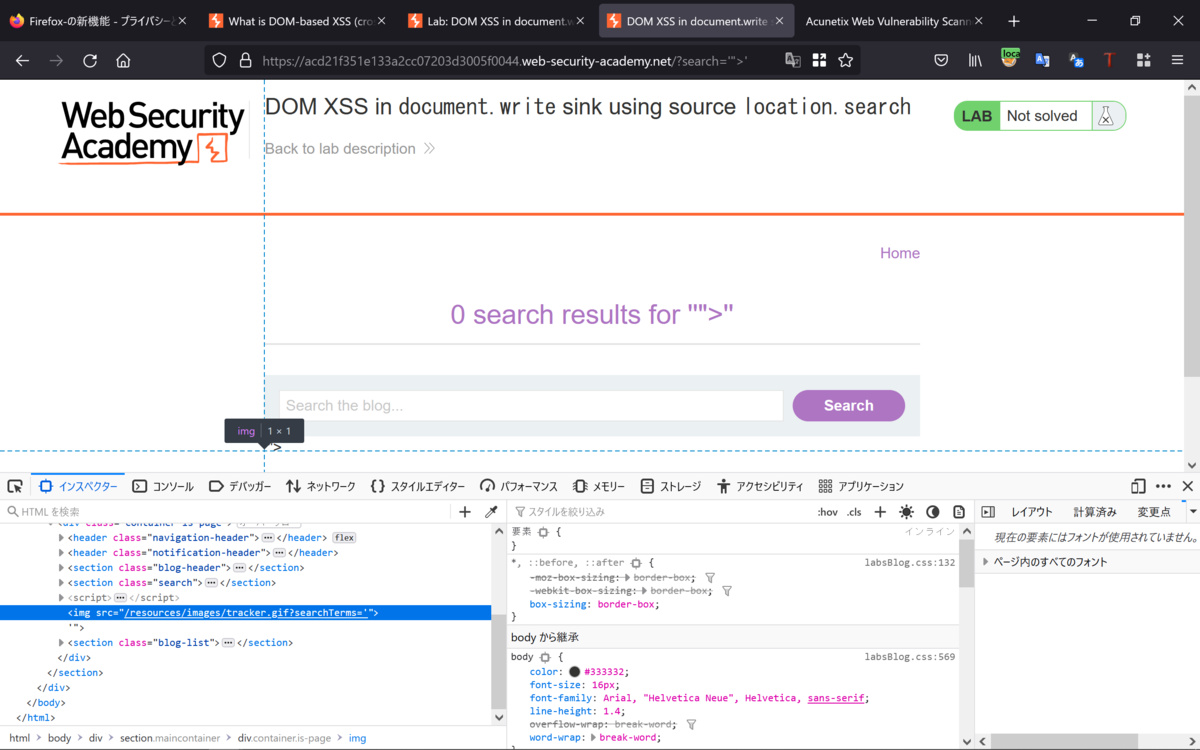
Task: Switch to the スタイルエディター tab
Action: [417, 486]
